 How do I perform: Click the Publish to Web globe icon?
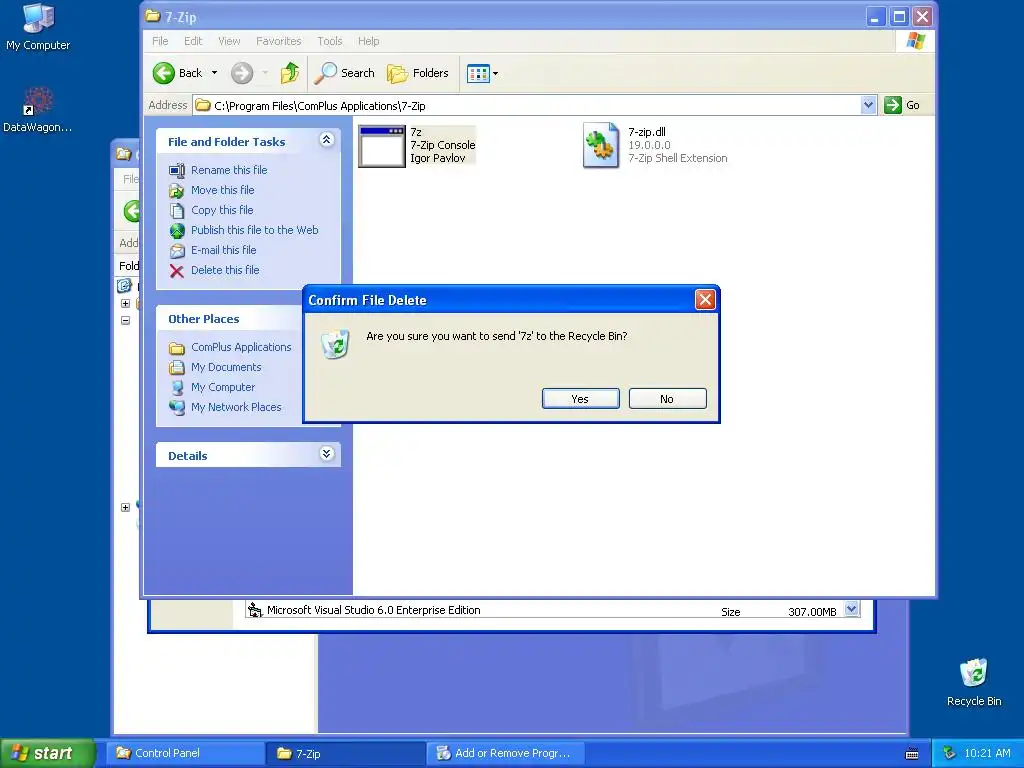(177, 231)
